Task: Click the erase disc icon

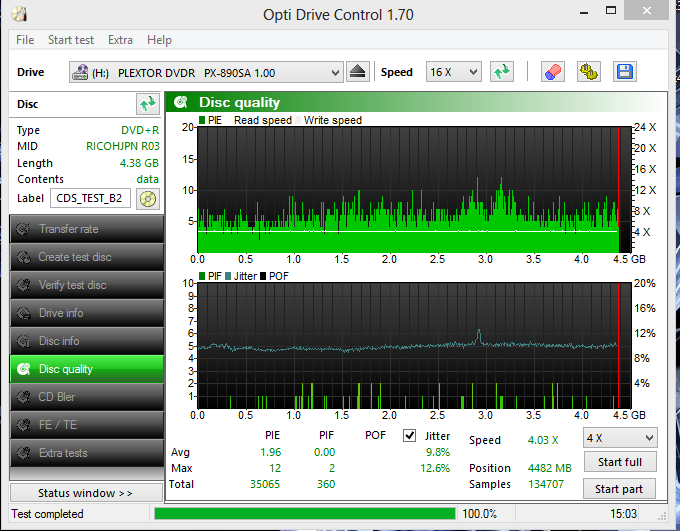Action: (553, 72)
